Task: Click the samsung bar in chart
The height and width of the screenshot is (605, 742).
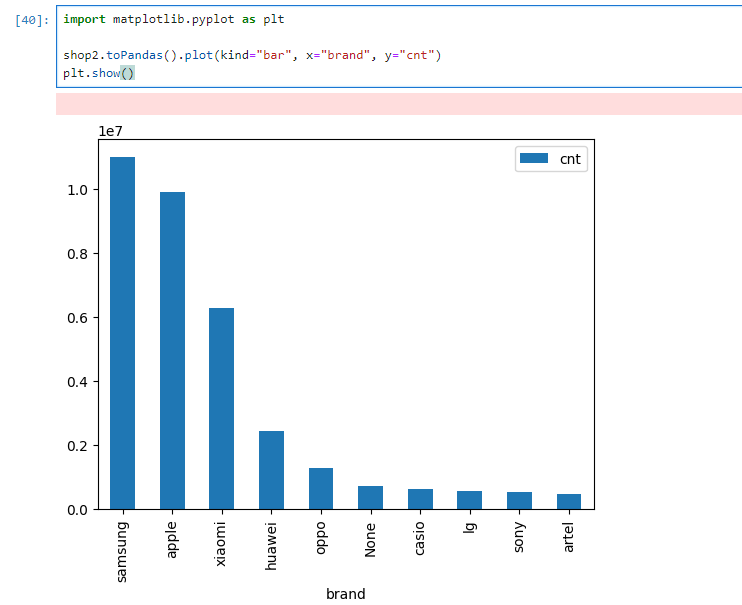Action: (123, 333)
